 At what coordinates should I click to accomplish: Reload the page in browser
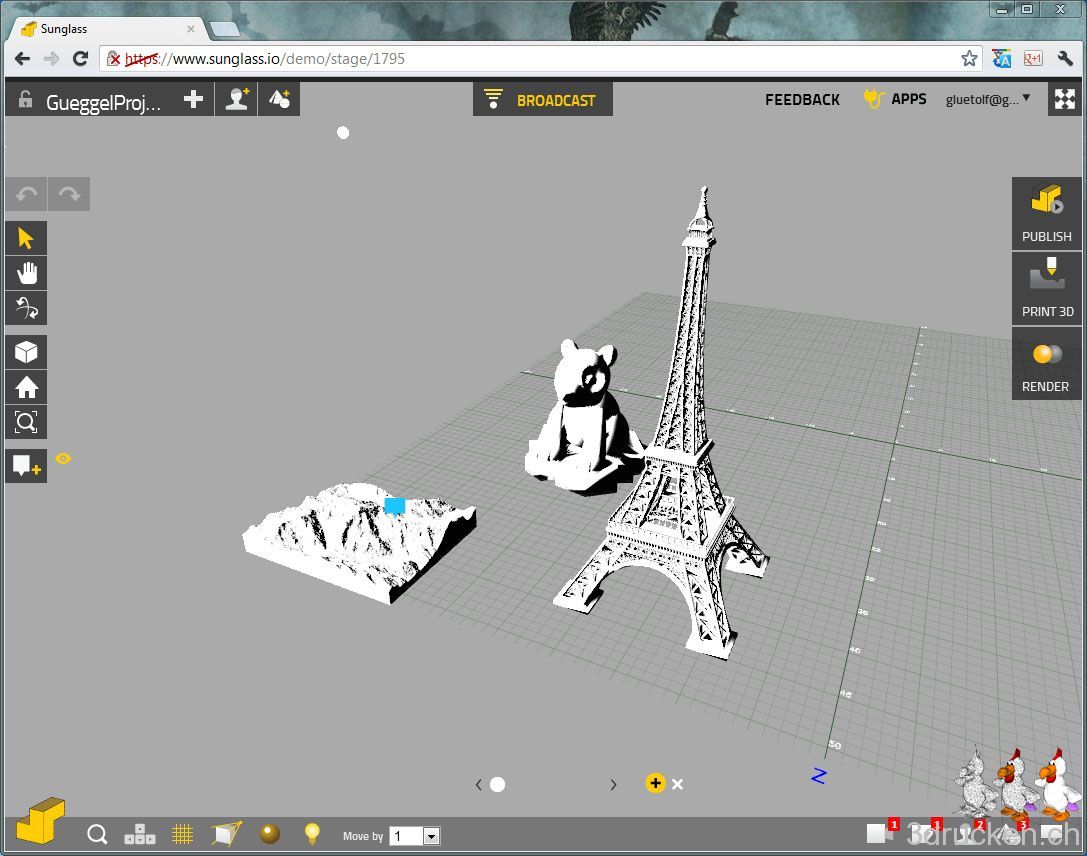(x=80, y=59)
